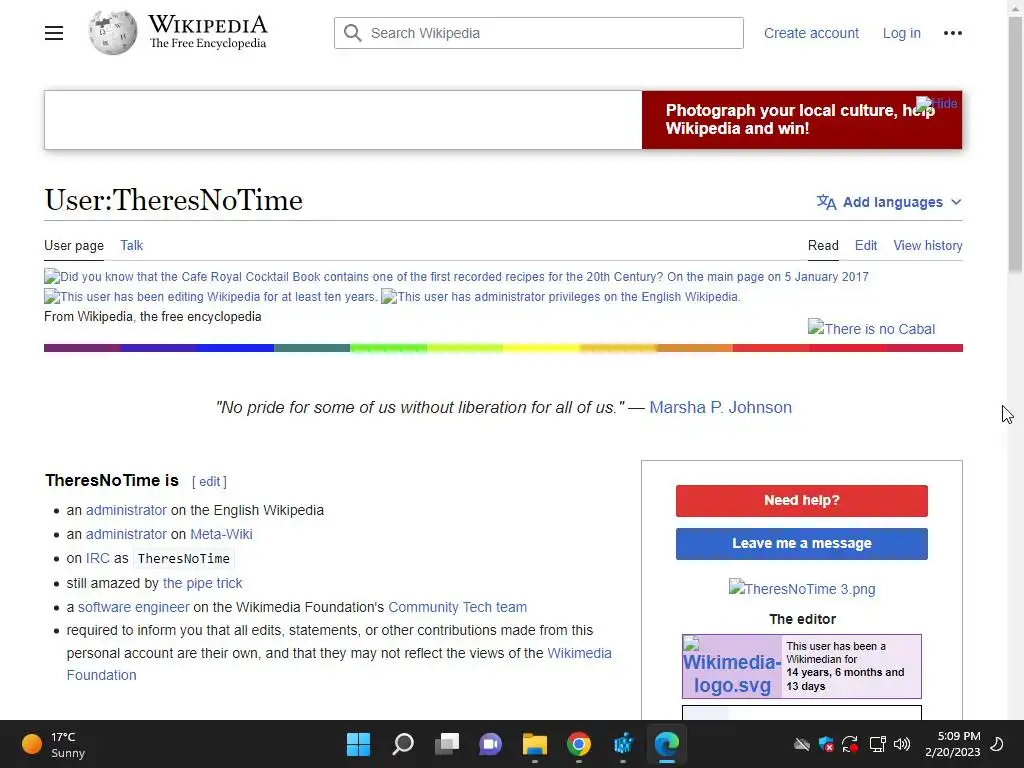The image size is (1024, 768).
Task: Click the weather widget showing 17°C Sunny
Action: (54, 744)
